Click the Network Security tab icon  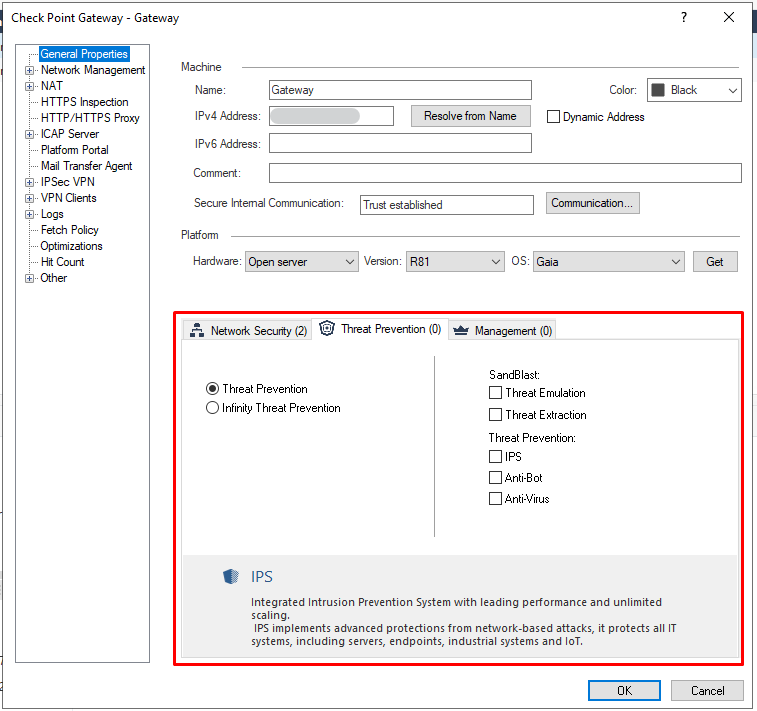tap(197, 331)
